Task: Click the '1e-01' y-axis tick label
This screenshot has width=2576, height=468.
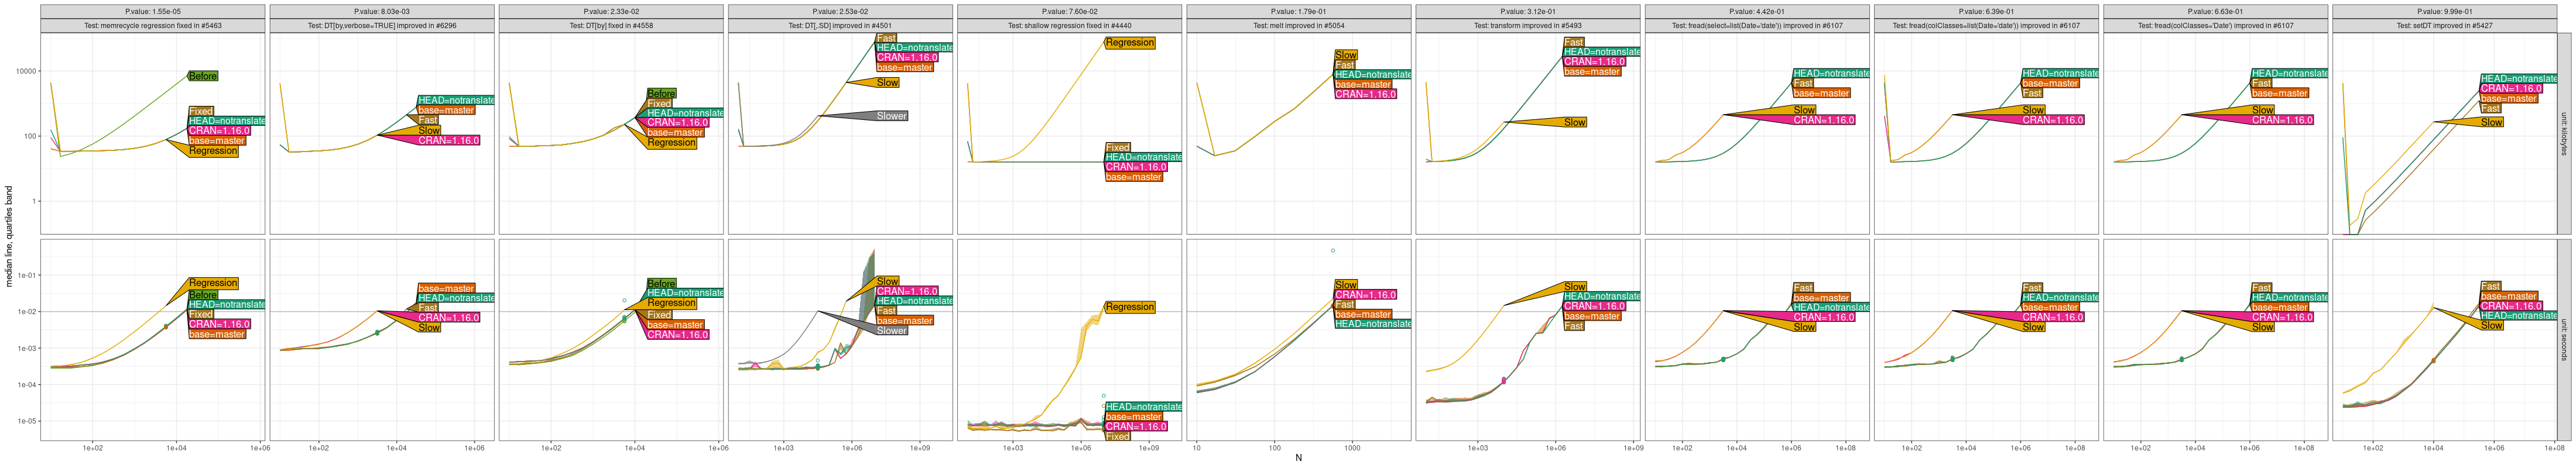Action: tap(27, 276)
